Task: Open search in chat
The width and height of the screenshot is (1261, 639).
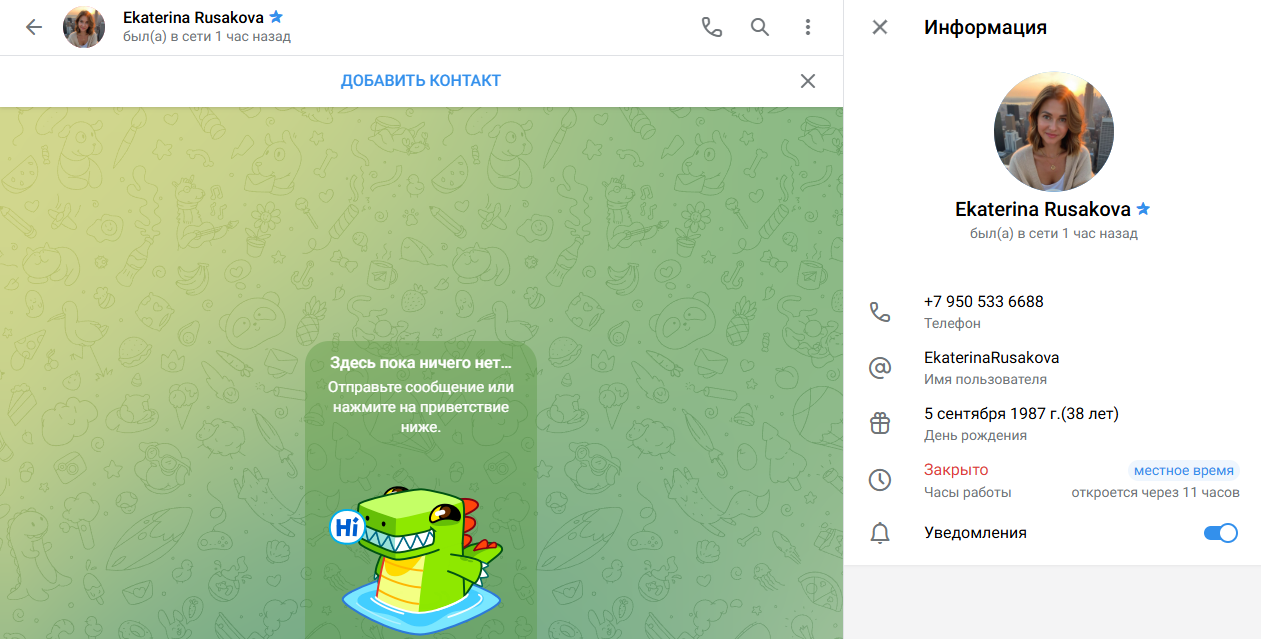Action: coord(760,28)
